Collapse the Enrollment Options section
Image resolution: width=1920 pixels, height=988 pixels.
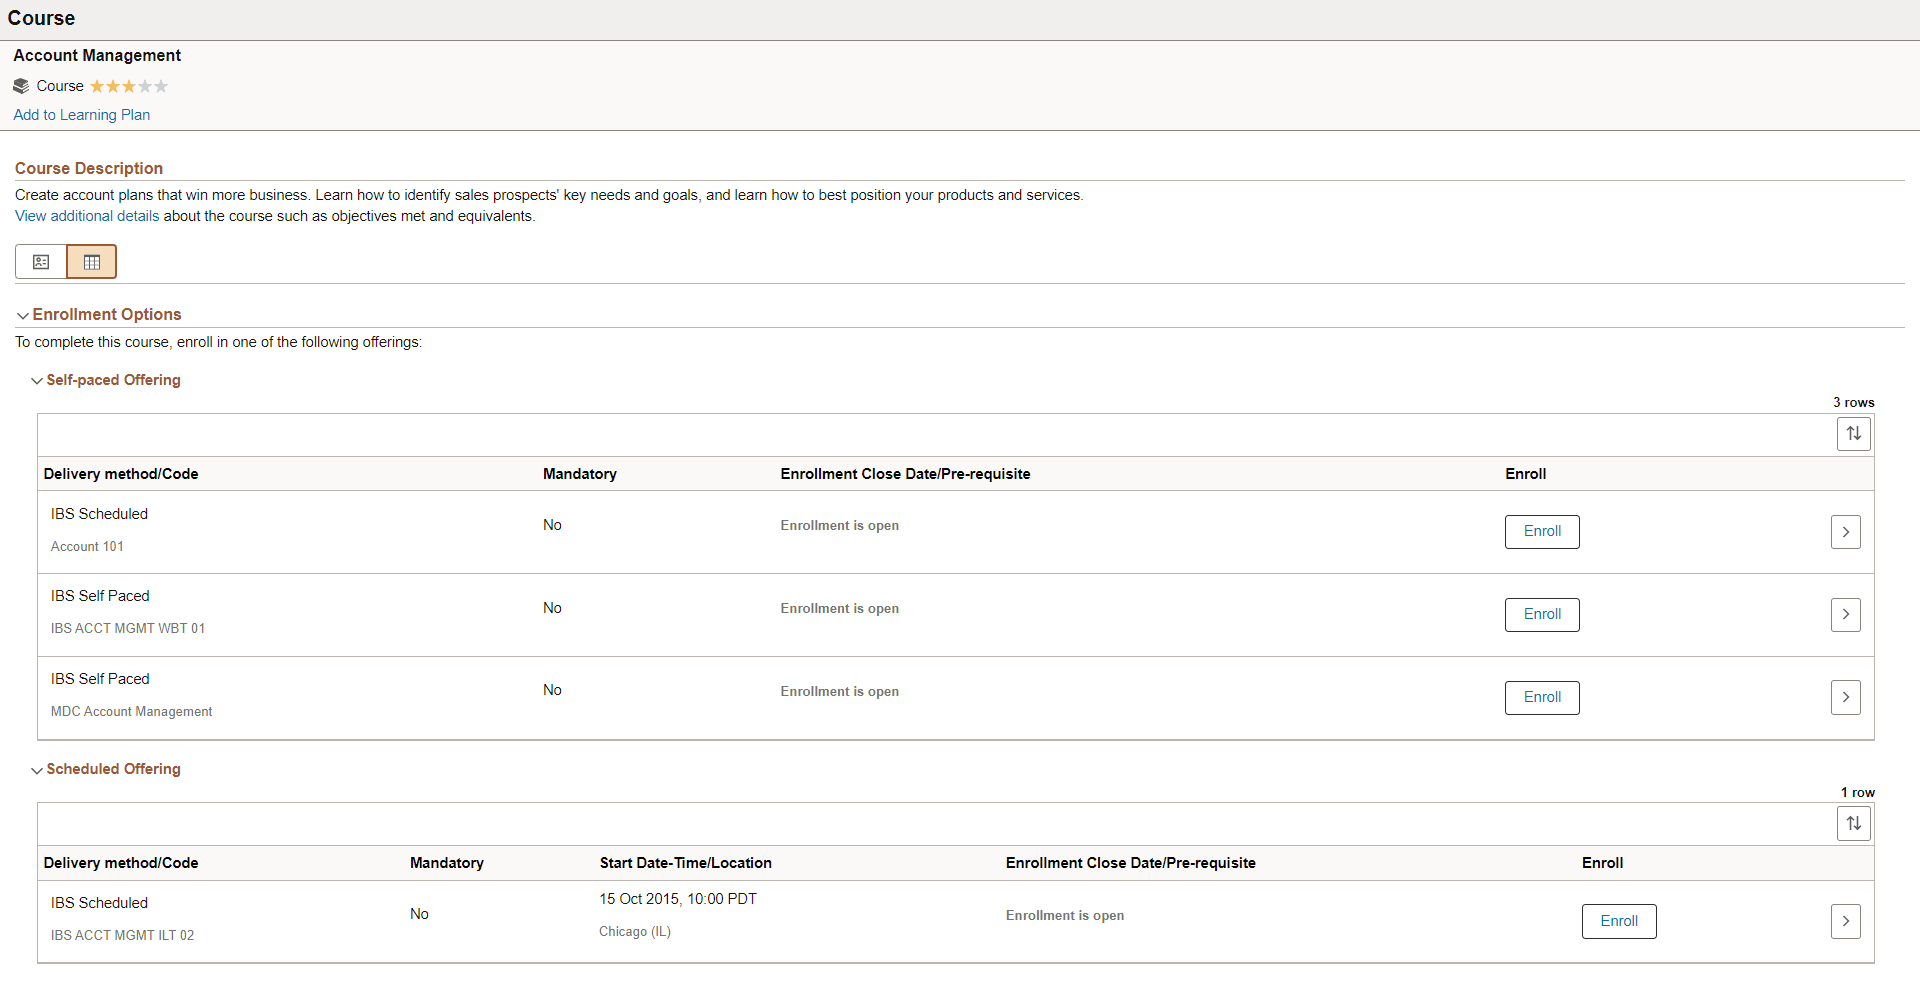(22, 314)
